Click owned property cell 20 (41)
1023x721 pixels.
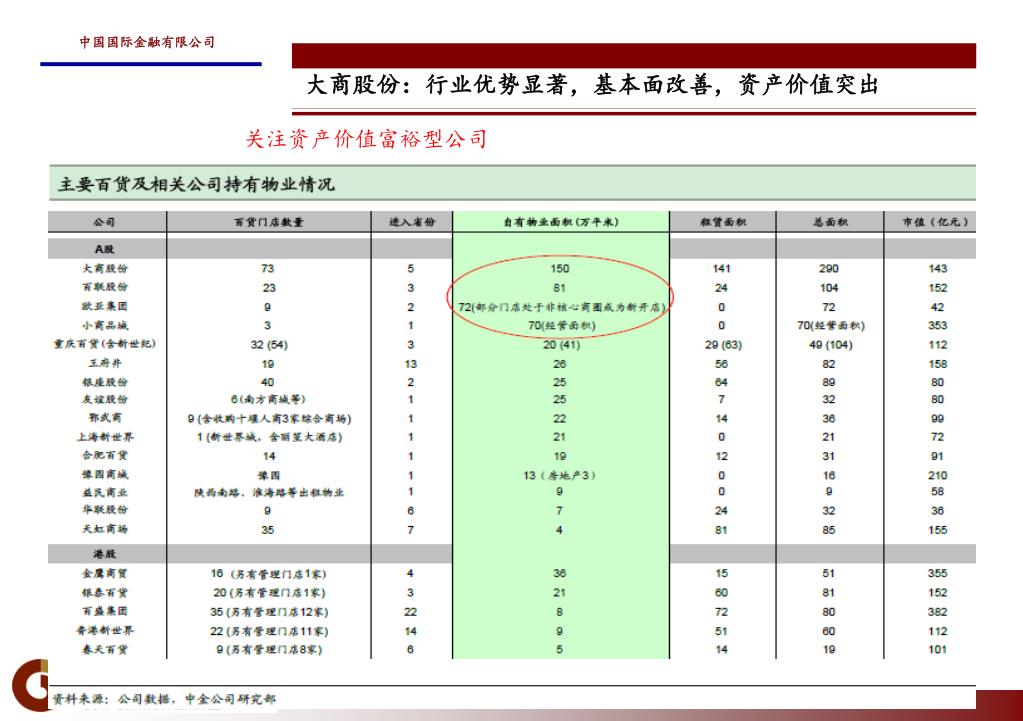pos(561,345)
